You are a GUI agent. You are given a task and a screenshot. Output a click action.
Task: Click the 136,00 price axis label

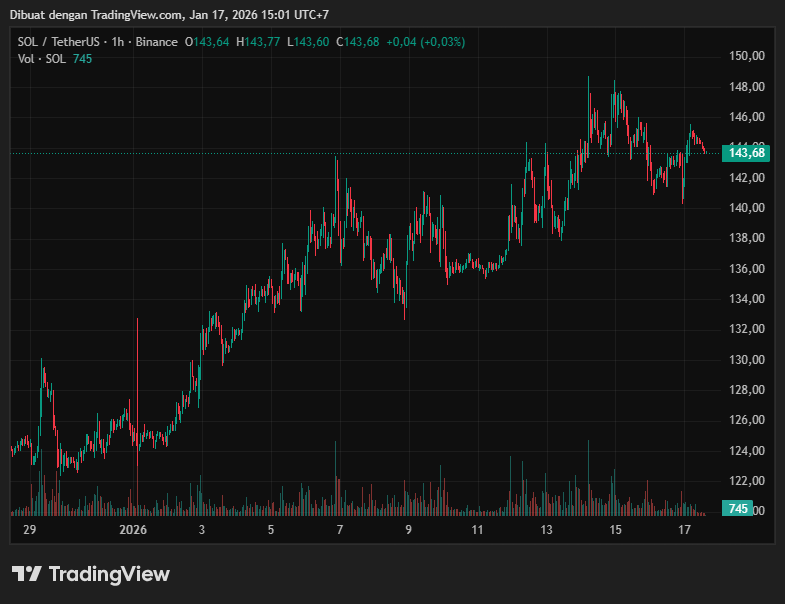point(747,269)
